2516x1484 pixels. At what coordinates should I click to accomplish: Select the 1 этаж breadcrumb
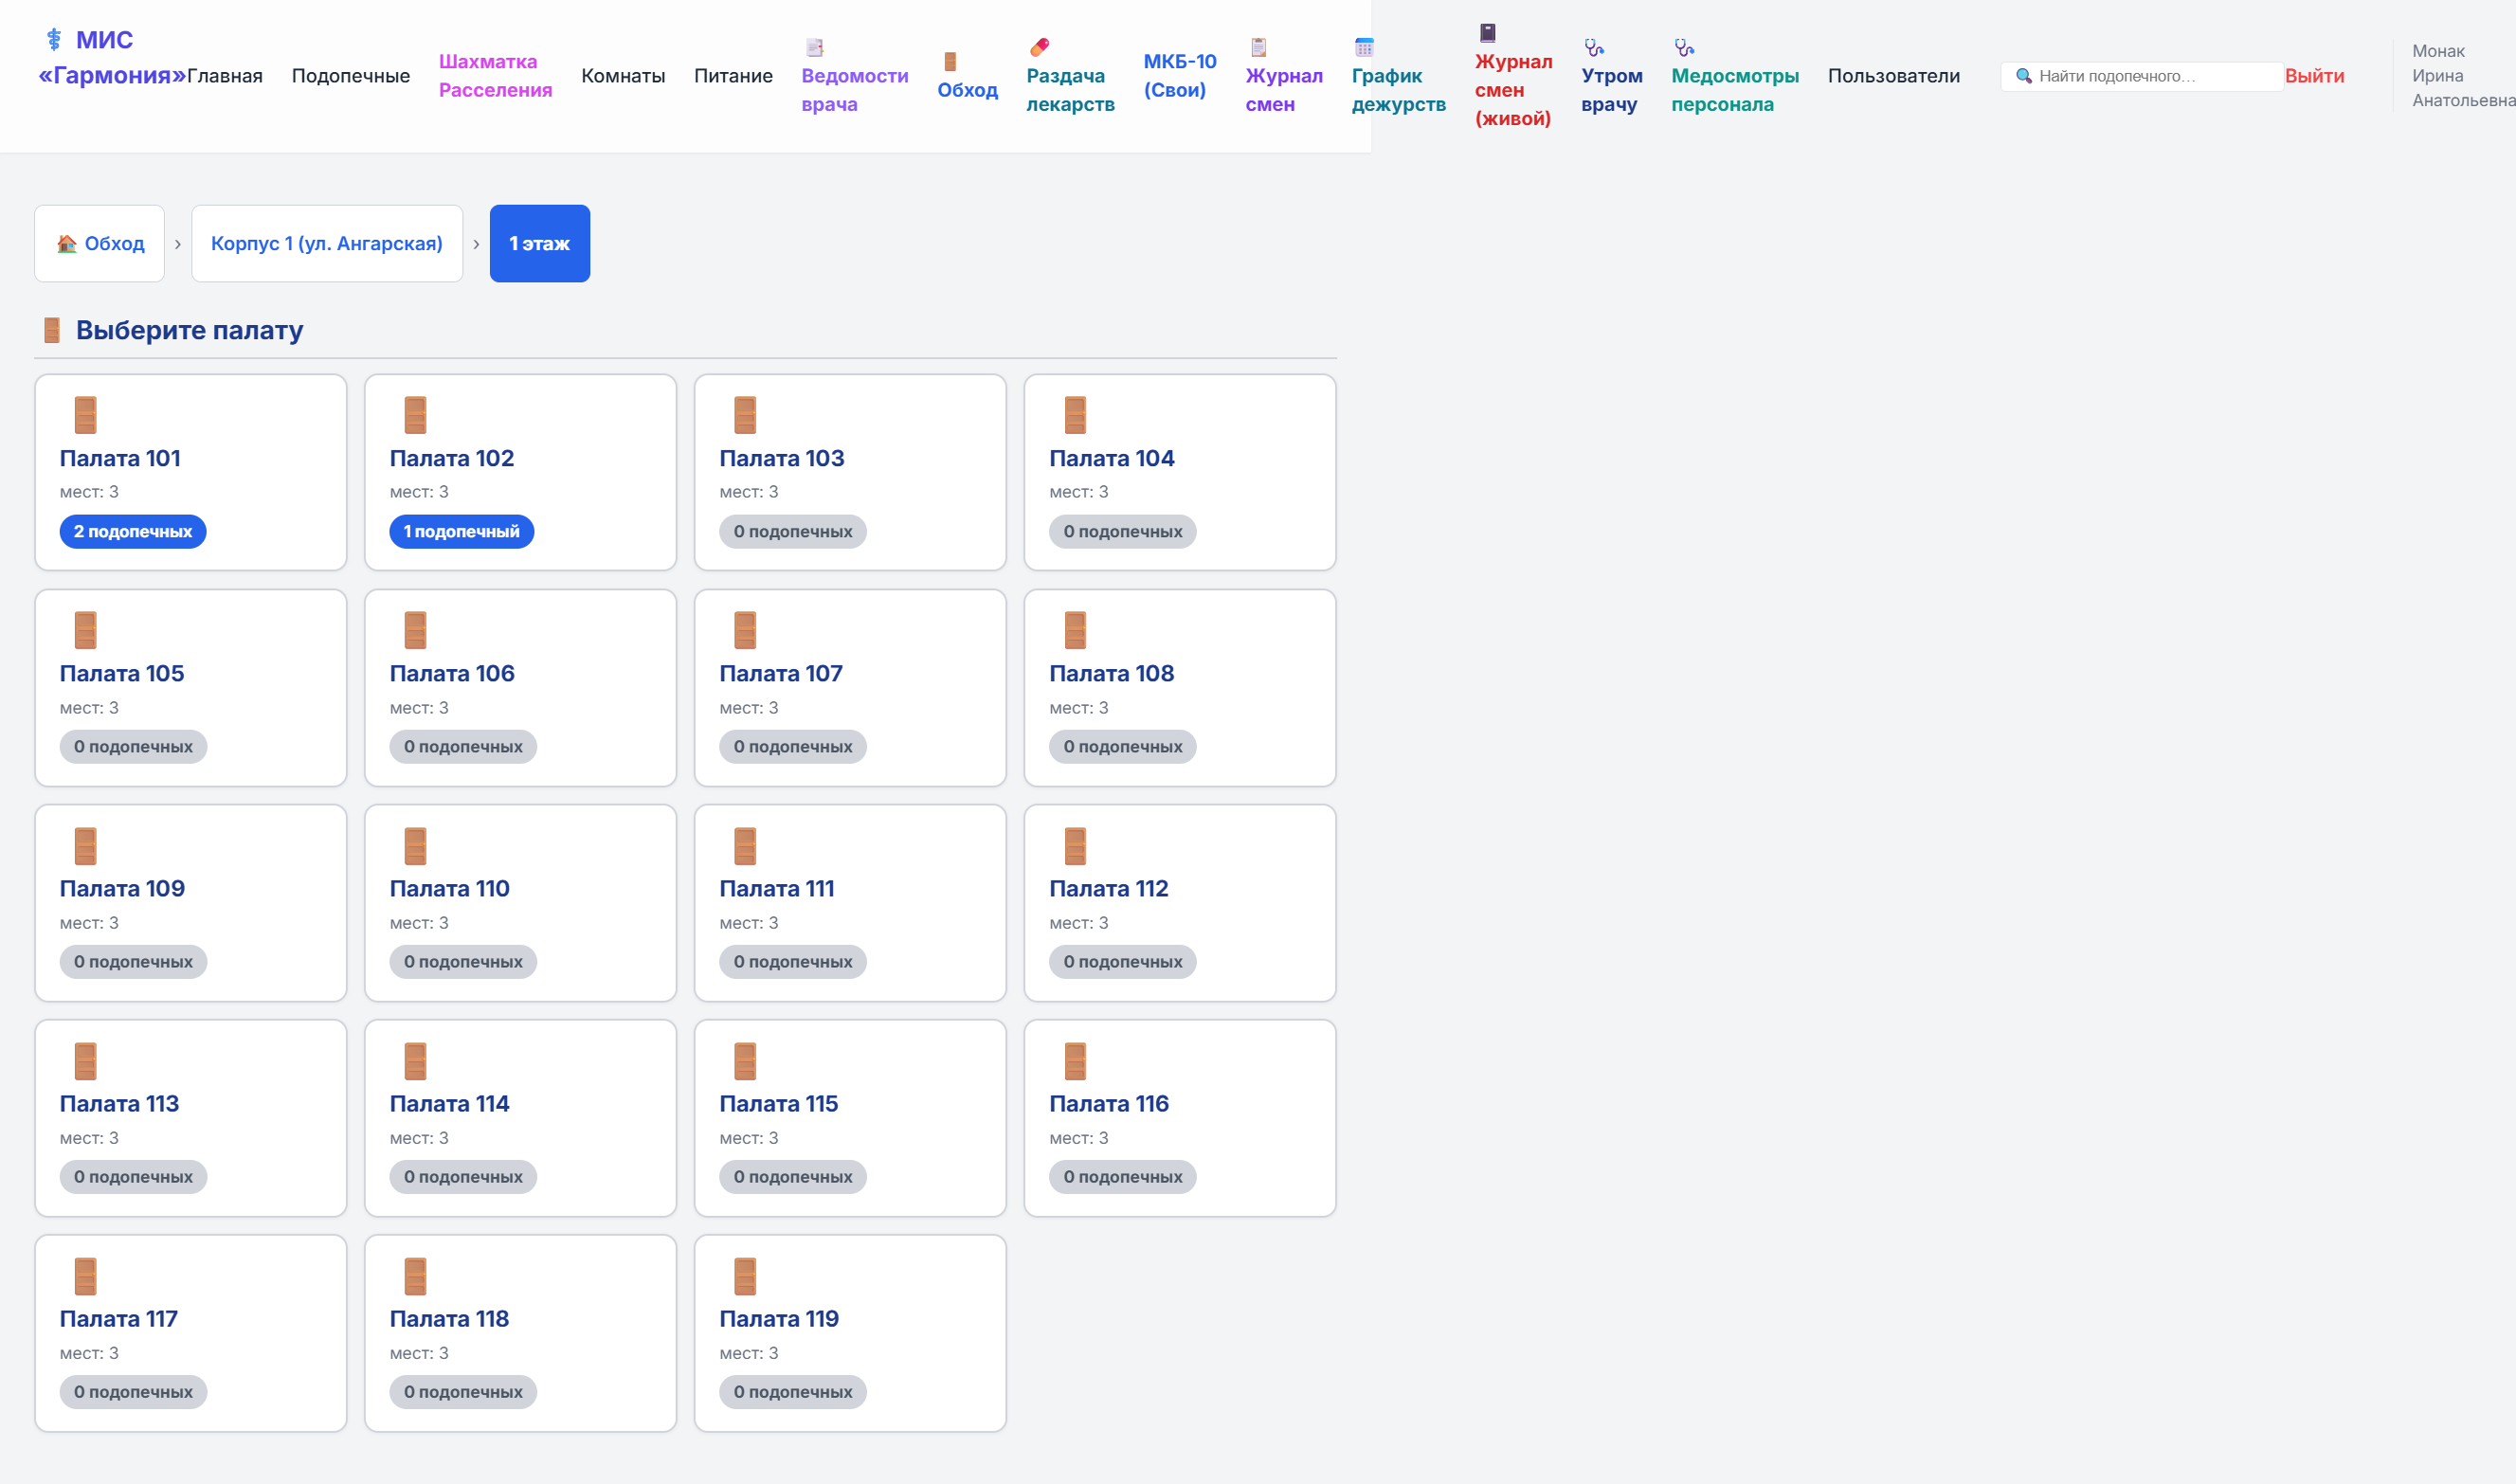click(x=539, y=243)
